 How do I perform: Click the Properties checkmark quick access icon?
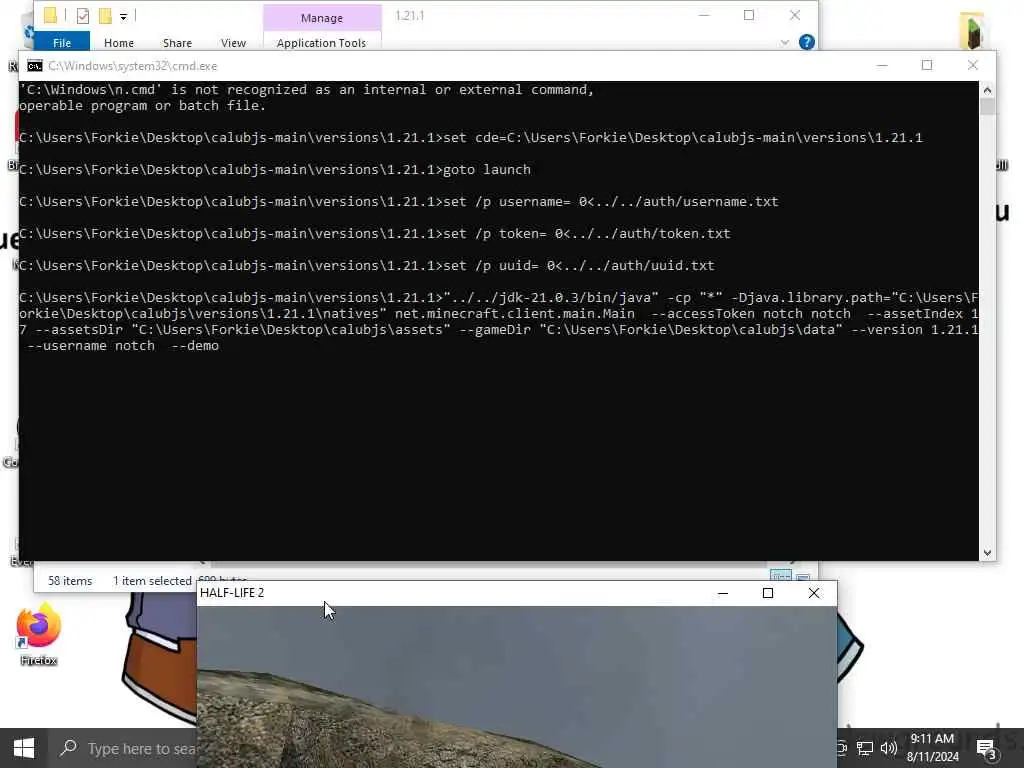[x=83, y=16]
